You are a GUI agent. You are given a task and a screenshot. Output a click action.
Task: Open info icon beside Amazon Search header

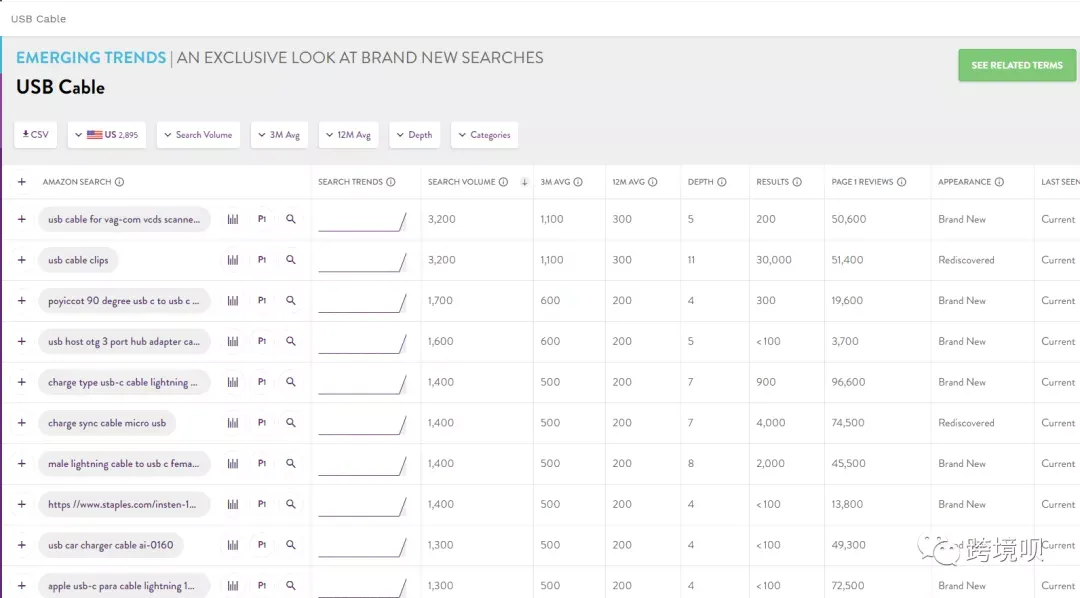pos(119,182)
